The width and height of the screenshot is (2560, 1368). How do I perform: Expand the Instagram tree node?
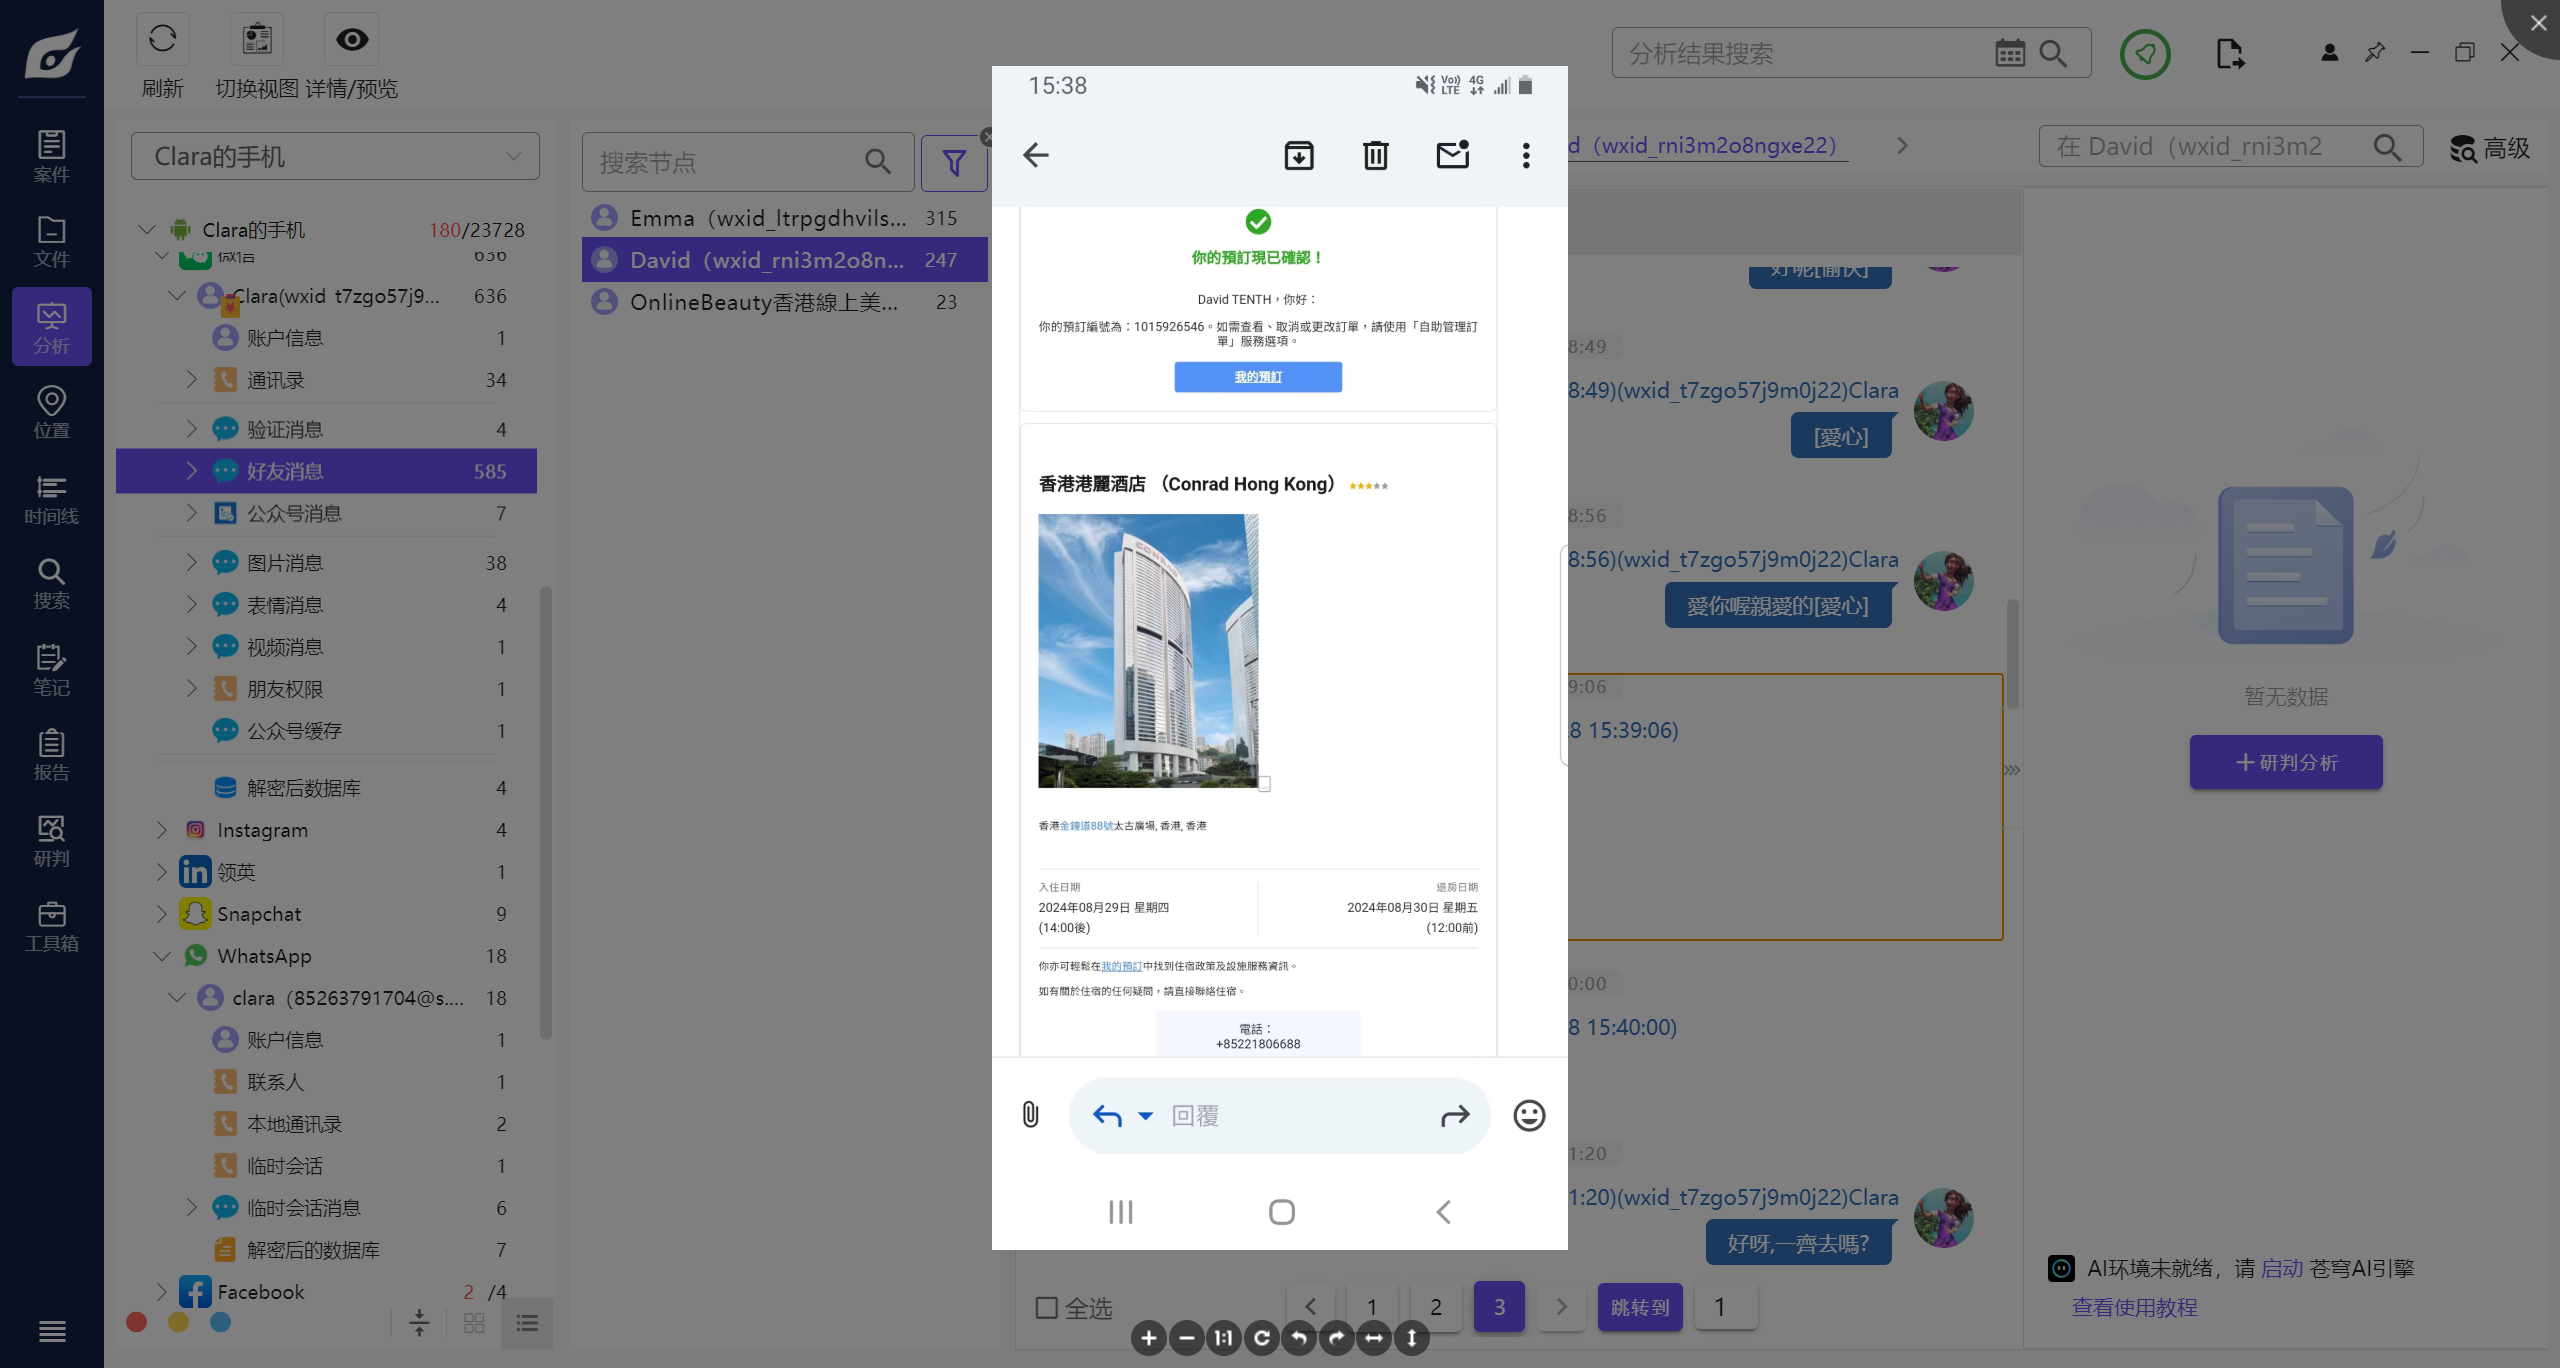point(162,830)
